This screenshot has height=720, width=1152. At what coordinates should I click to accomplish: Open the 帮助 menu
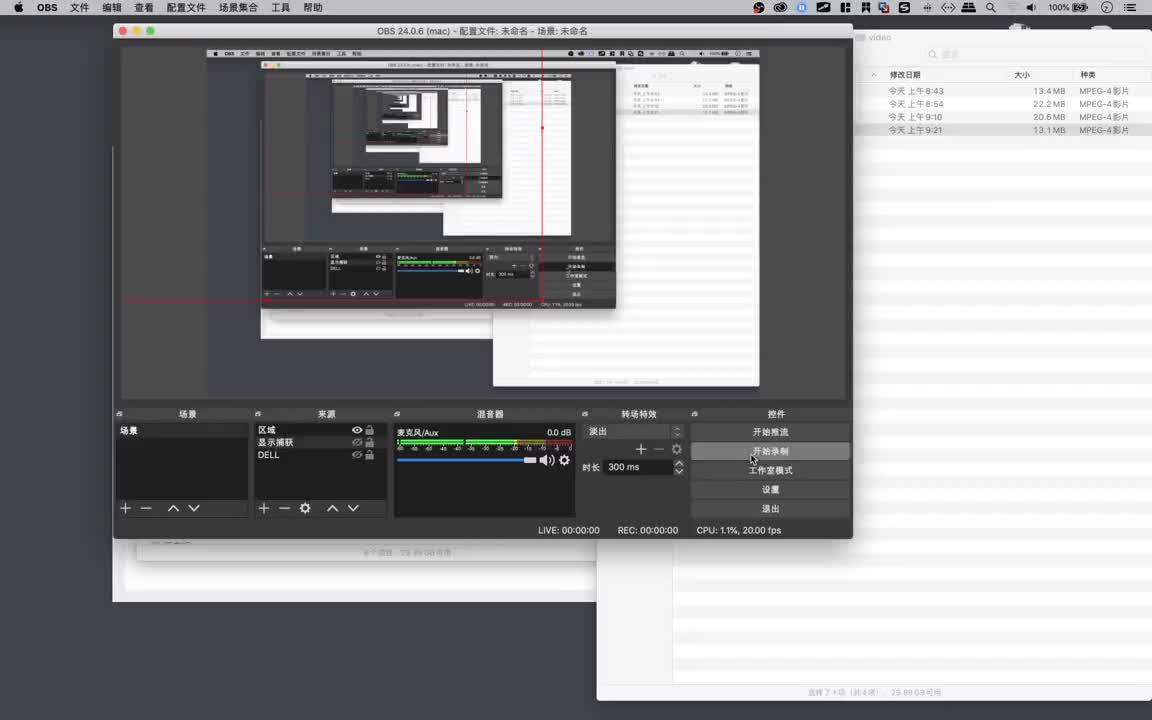[x=313, y=7]
